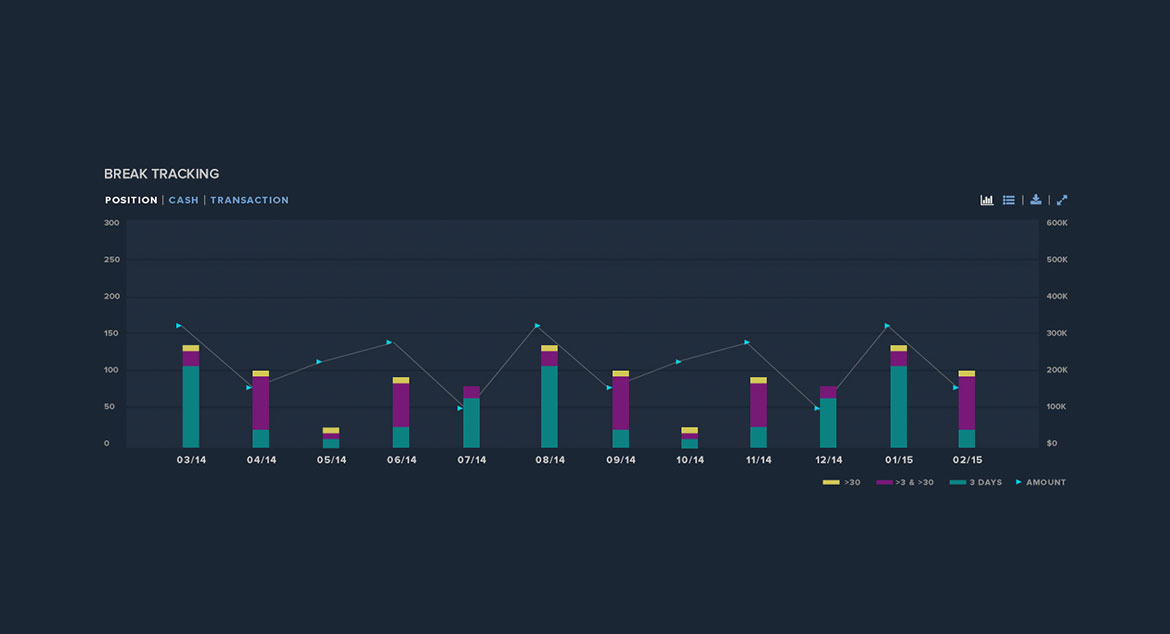
Task: Toggle the AMOUNT line legend item
Action: click(1041, 483)
